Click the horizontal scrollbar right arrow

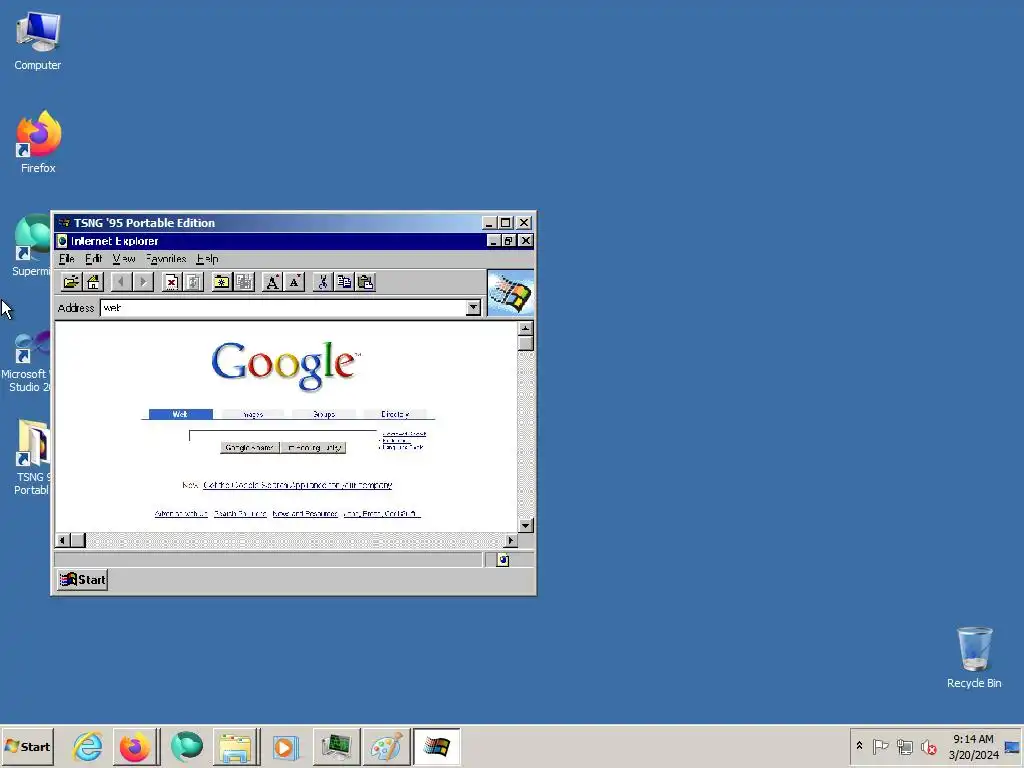[x=511, y=541]
